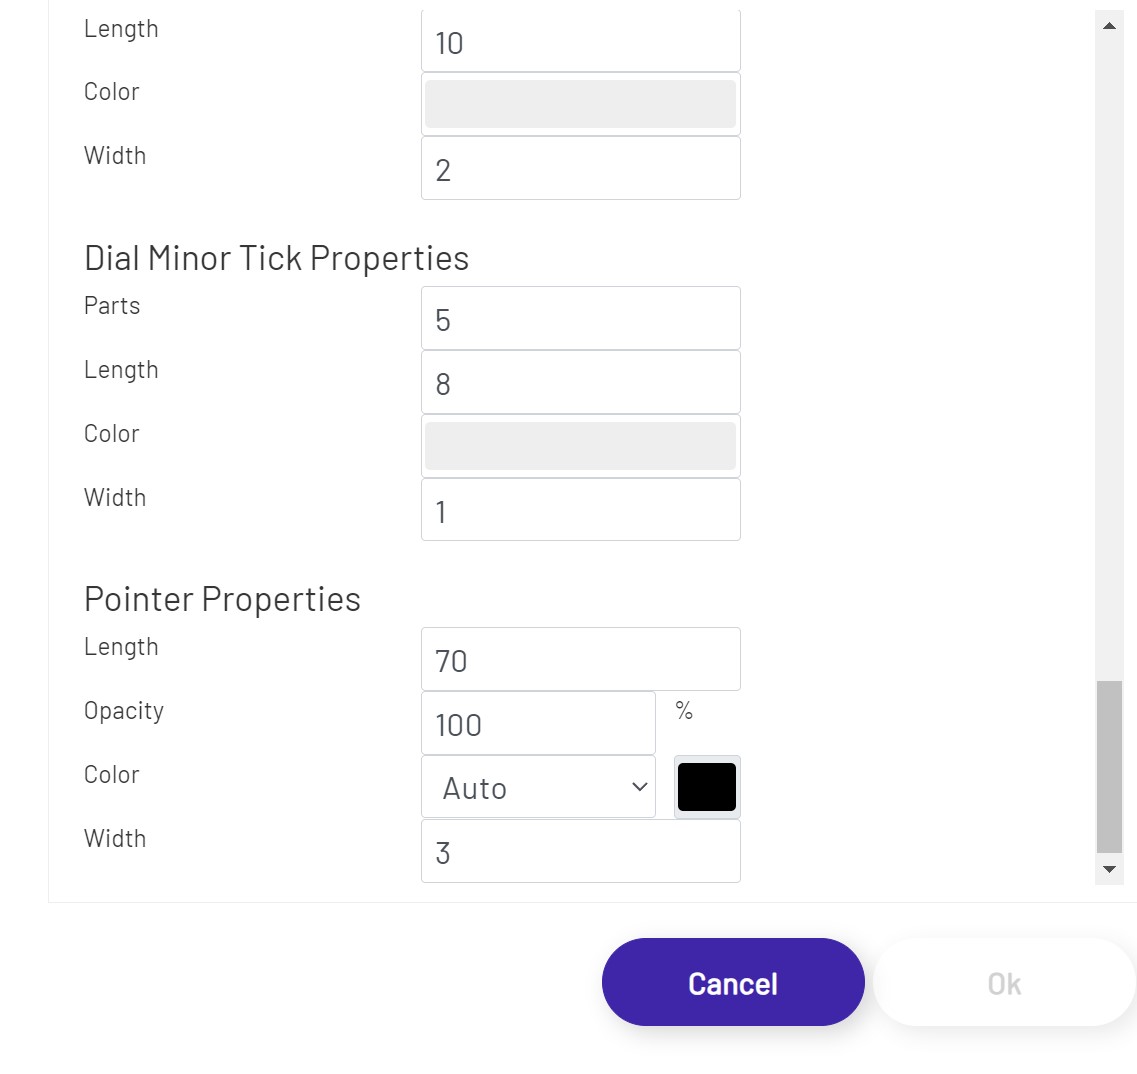Screen dimensions: 1137x1074
Task: Click the Length field showing 10
Action: (580, 43)
